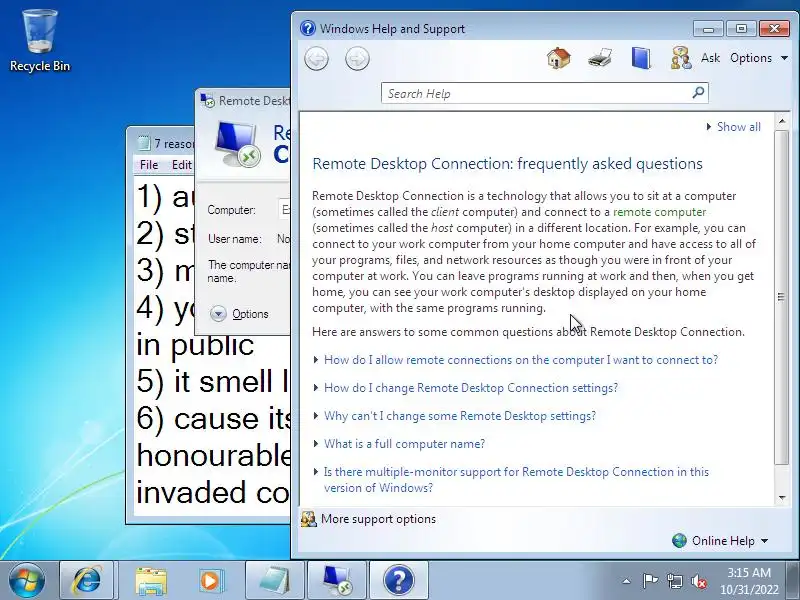Click the Notepad window title icon
The image size is (800, 600).
[144, 143]
